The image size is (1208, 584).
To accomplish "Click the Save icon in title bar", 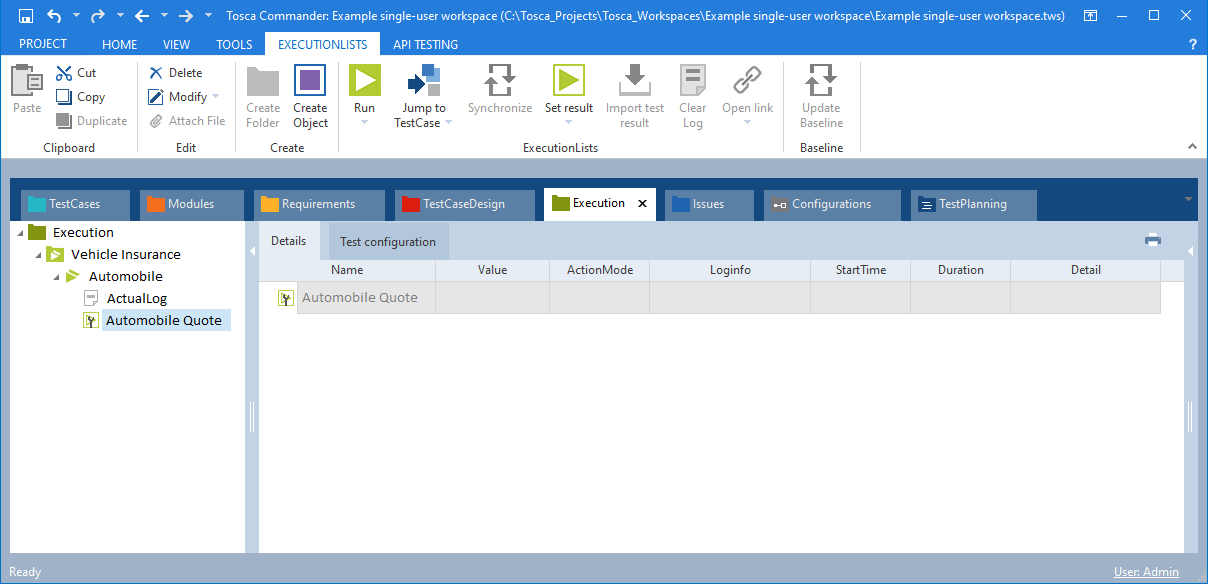I will point(26,16).
